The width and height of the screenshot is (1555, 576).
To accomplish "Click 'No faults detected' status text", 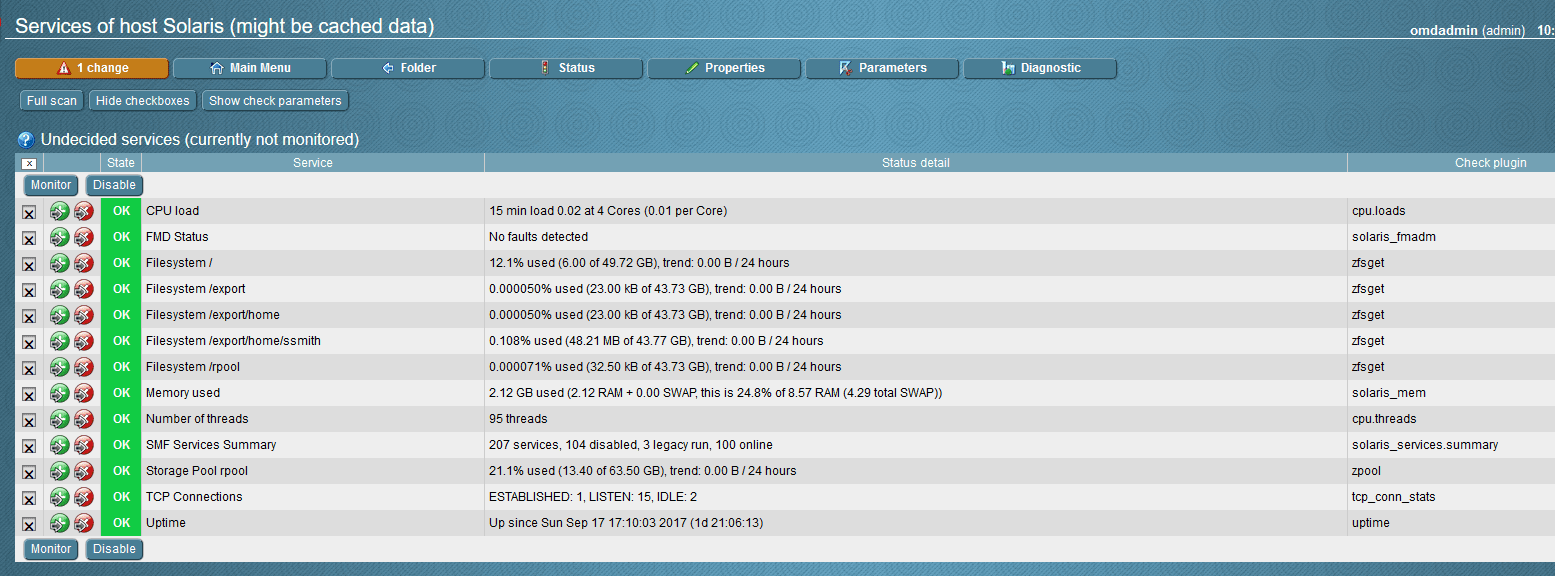I will click(538, 237).
